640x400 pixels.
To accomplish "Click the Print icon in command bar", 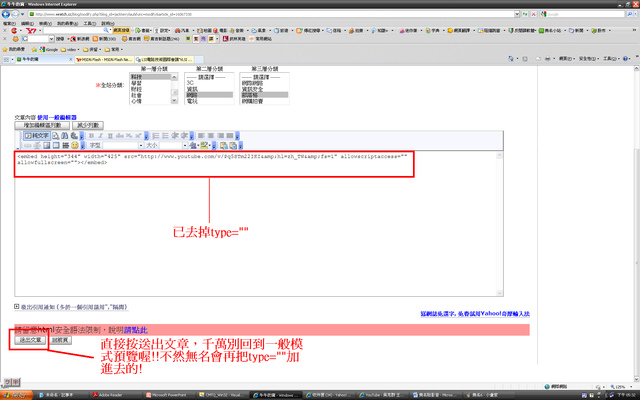I will pyautogui.click(x=547, y=59).
